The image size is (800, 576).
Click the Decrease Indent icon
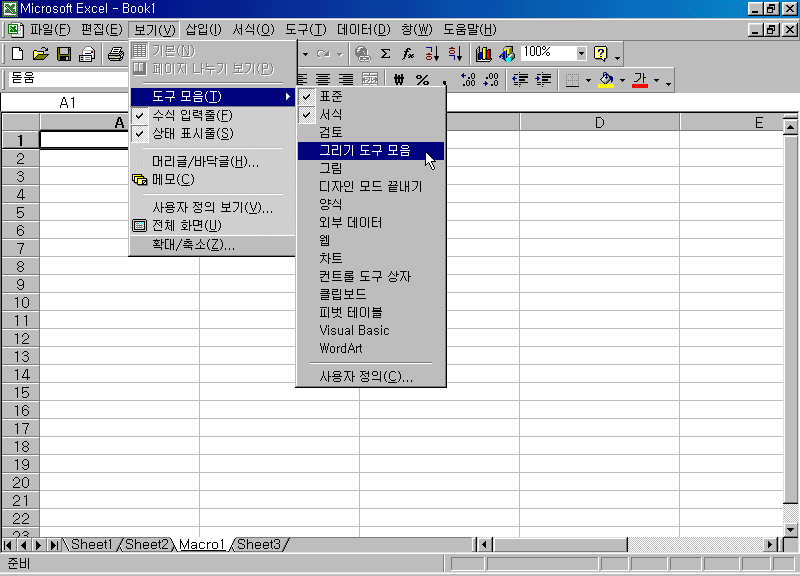520,80
